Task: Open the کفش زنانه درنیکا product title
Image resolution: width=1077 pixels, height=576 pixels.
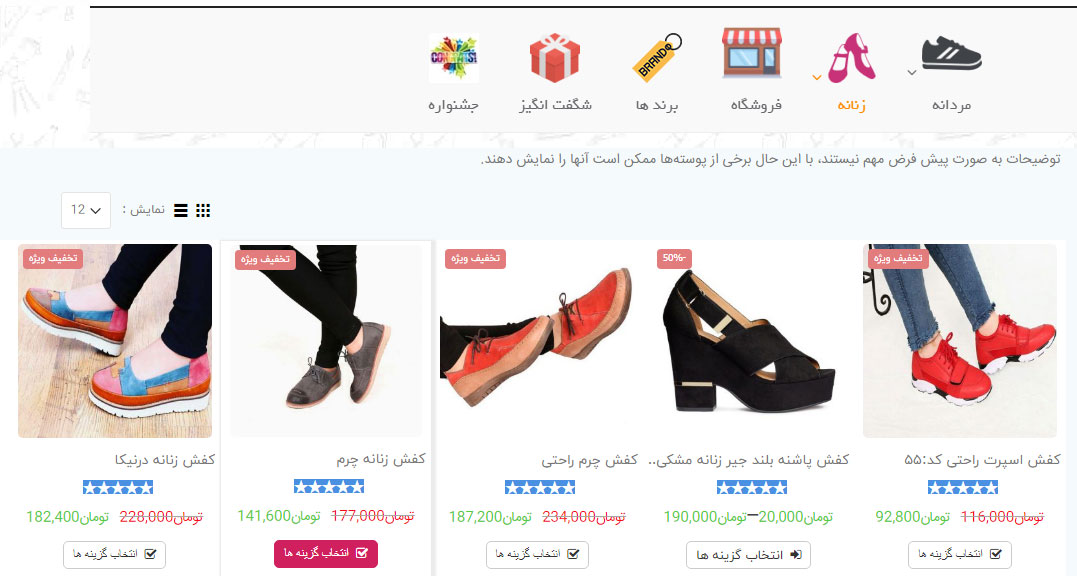Action: [165, 460]
